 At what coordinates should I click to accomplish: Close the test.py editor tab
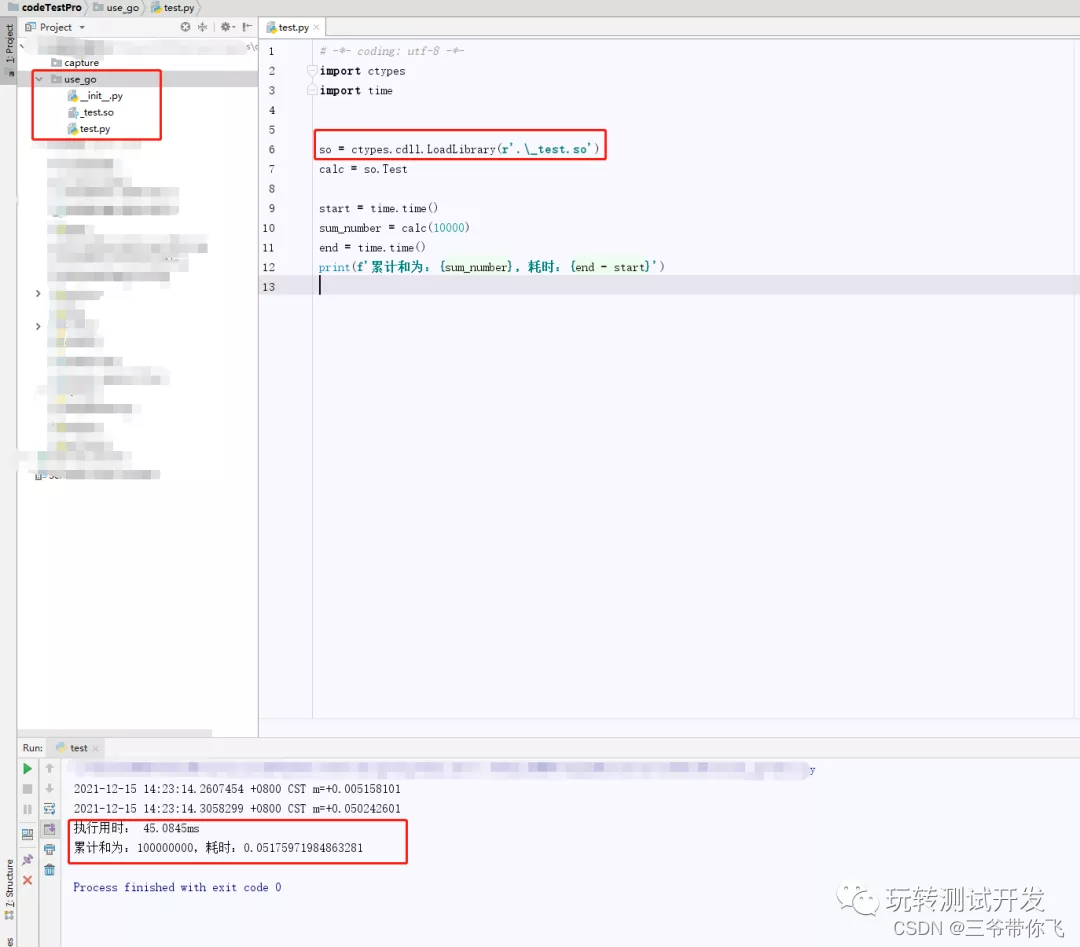317,28
